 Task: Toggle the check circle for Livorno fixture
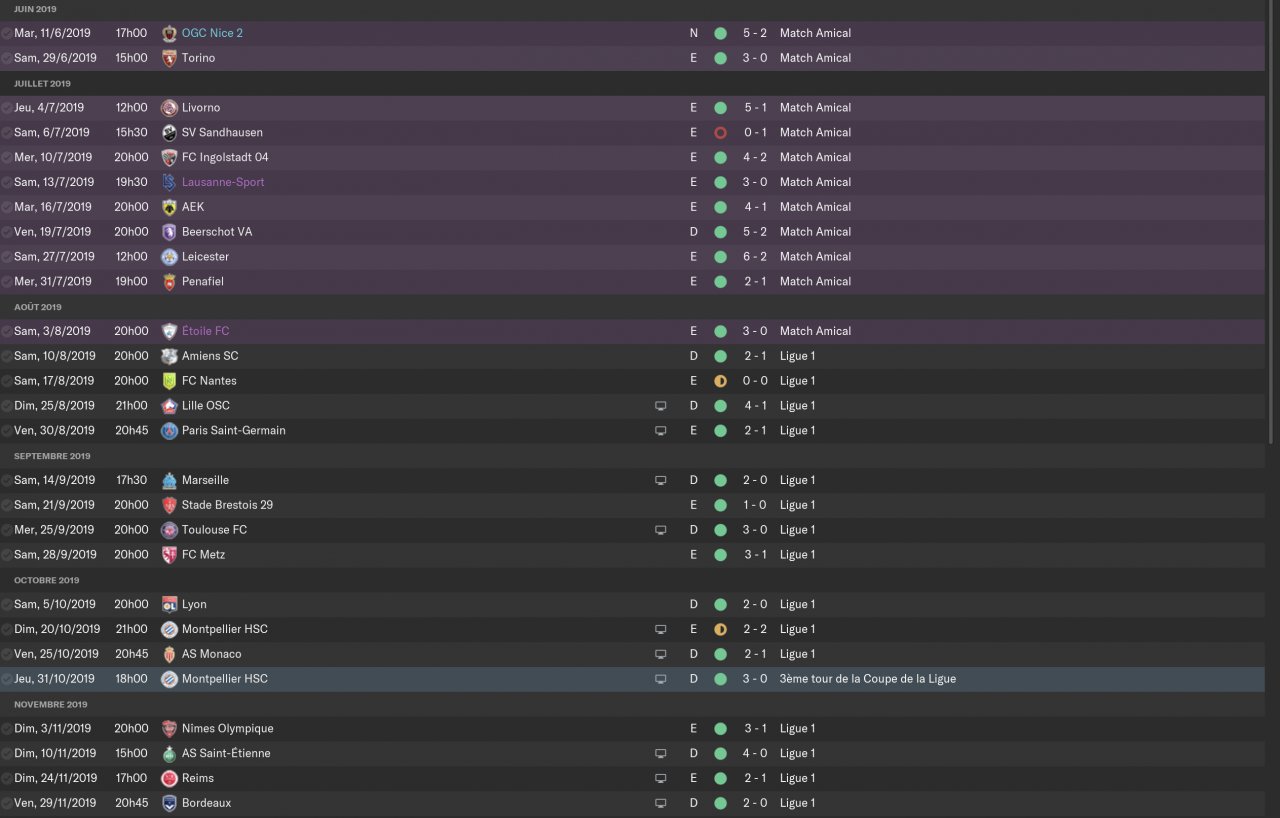pos(7,108)
